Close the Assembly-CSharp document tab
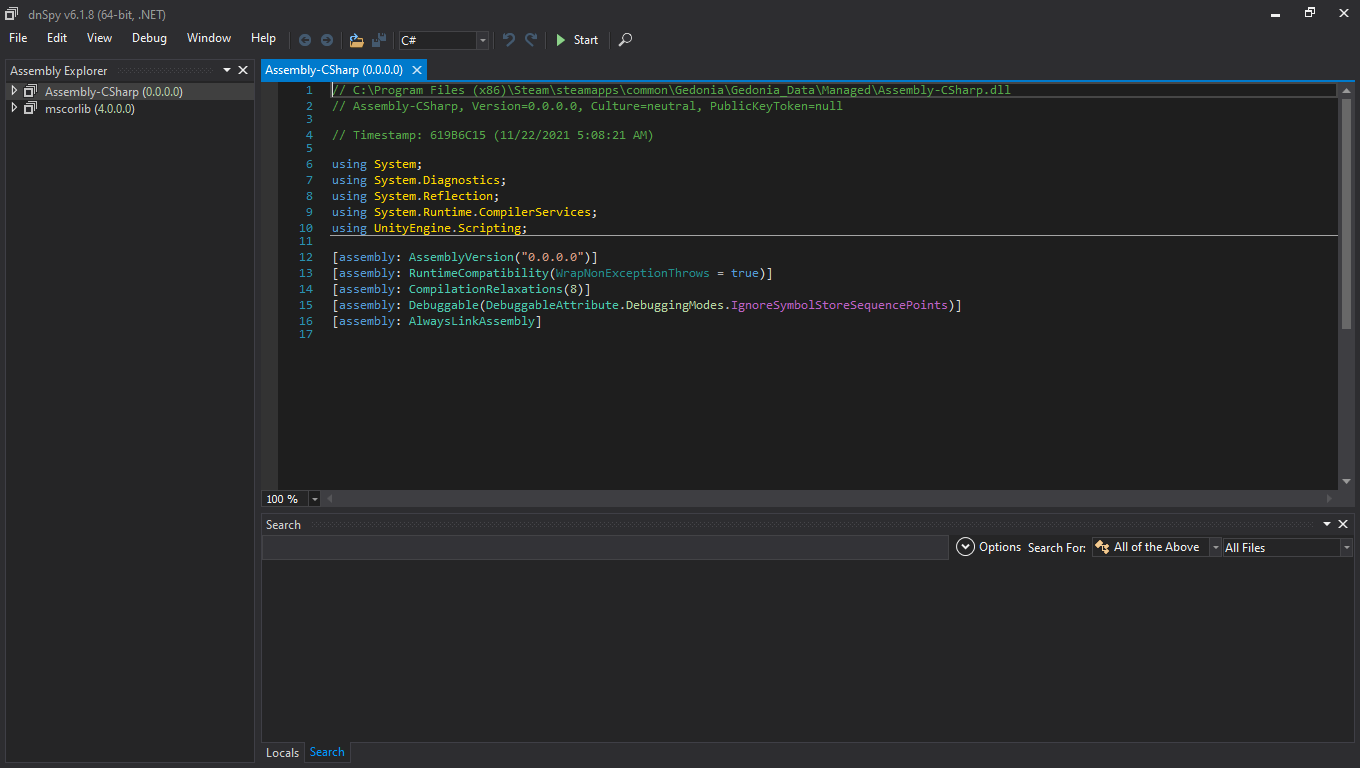This screenshot has width=1360, height=768. tap(417, 70)
